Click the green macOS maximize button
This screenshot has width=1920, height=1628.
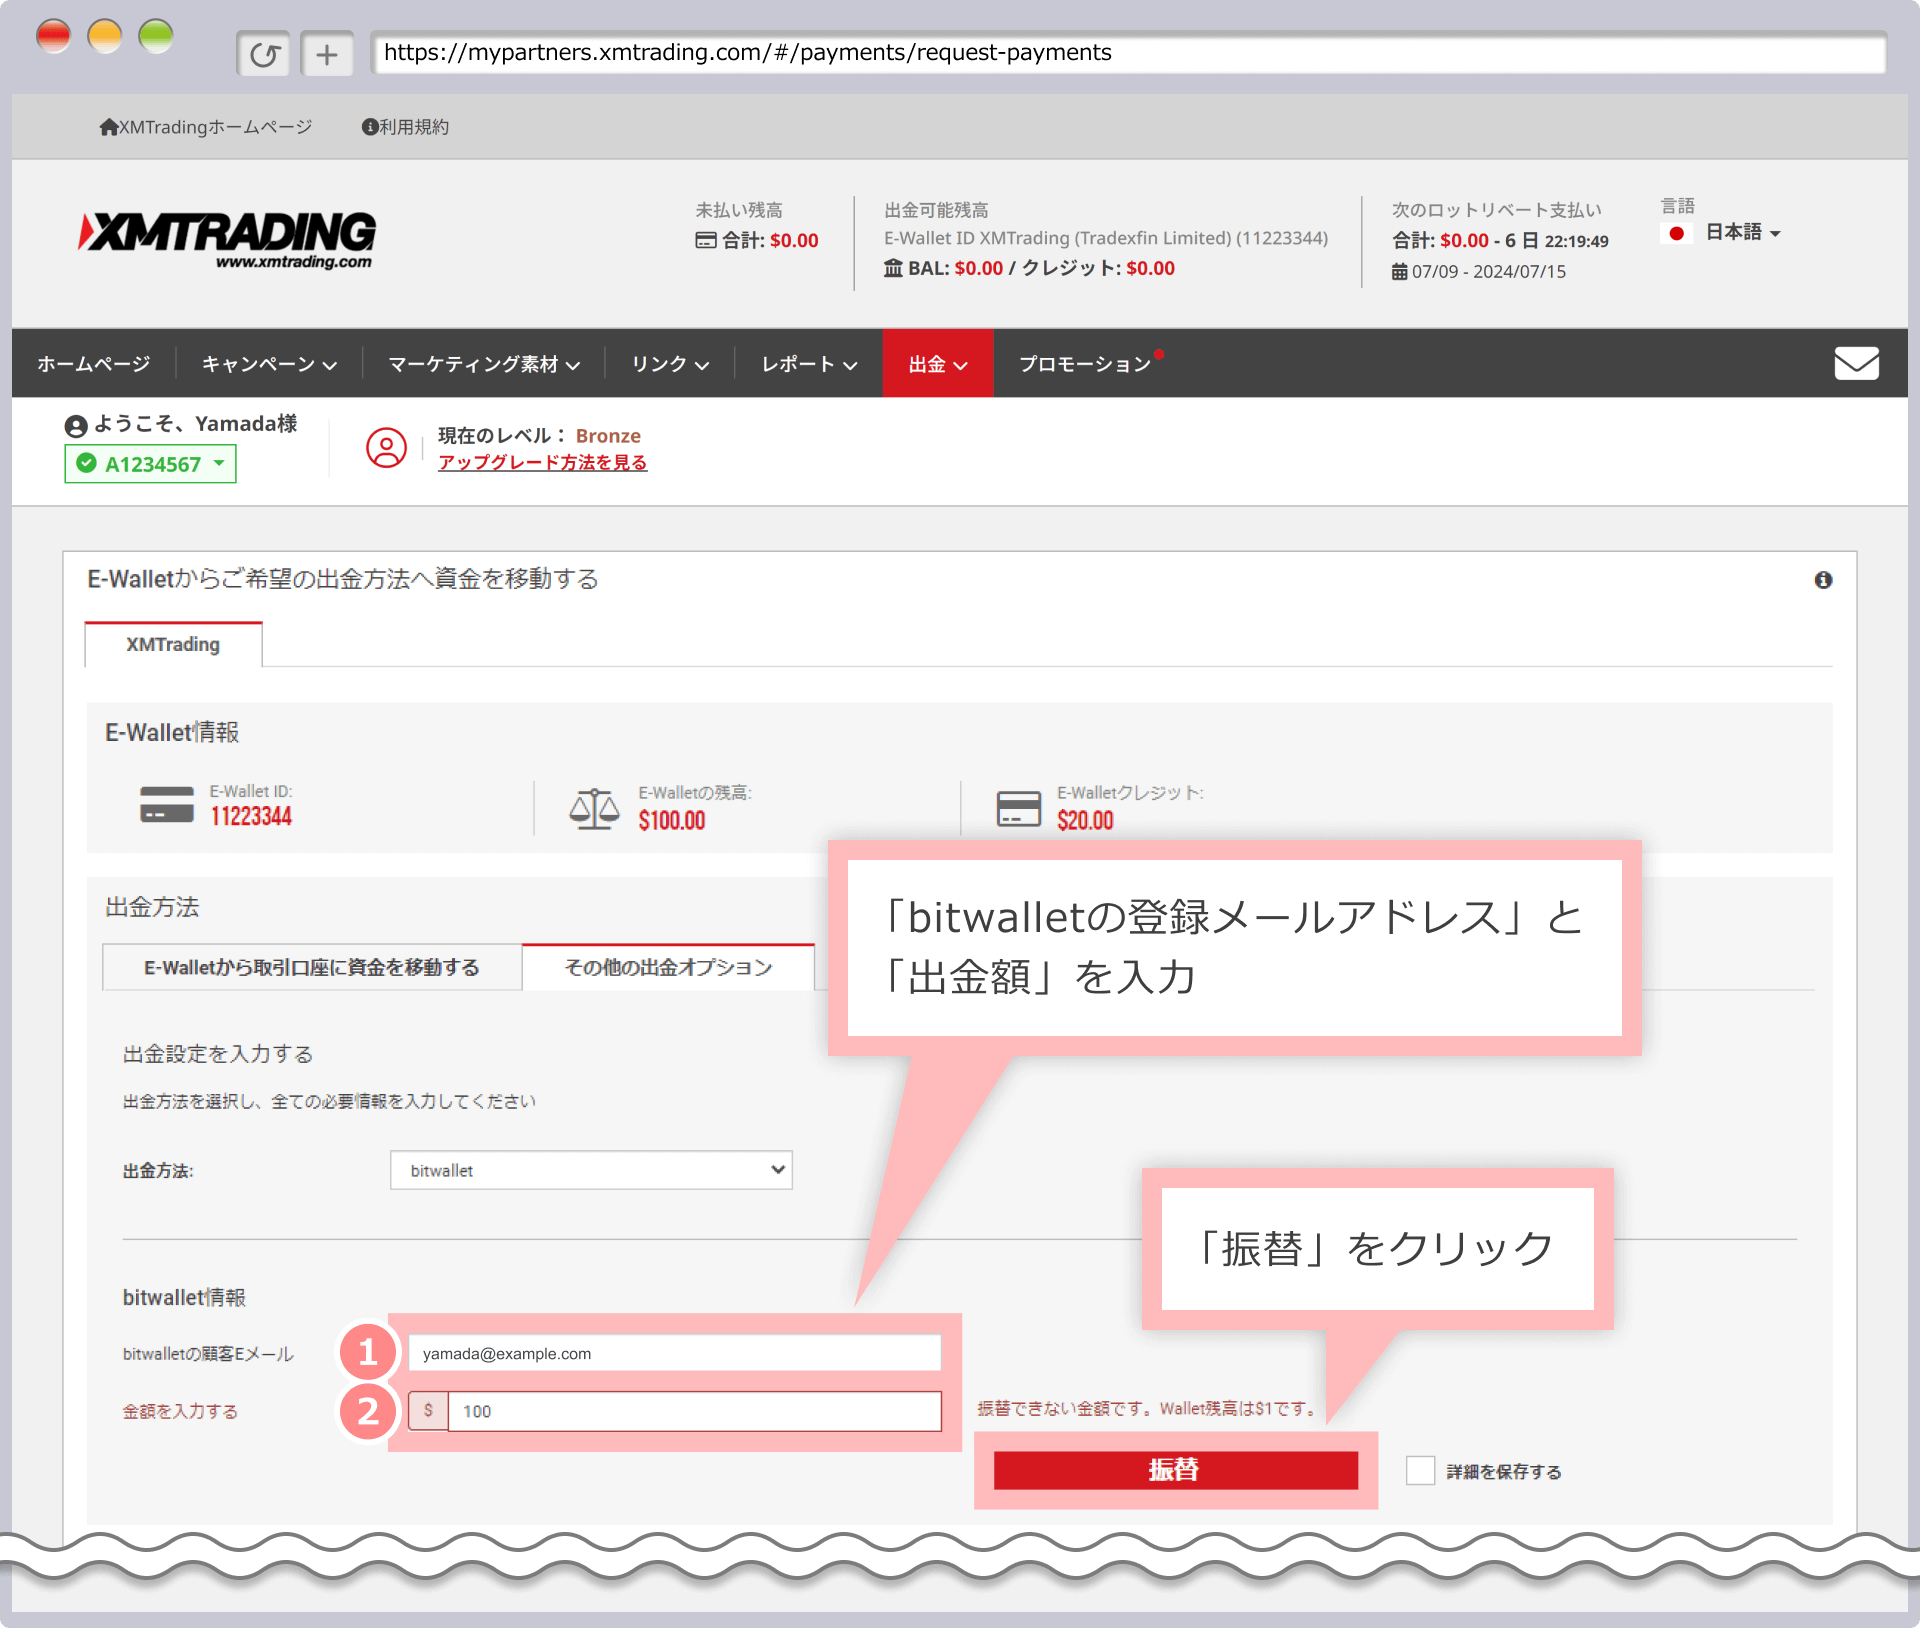156,37
